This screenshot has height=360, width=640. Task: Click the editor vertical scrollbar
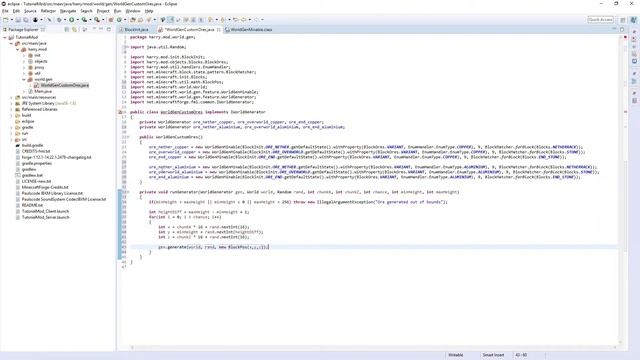click(620, 189)
